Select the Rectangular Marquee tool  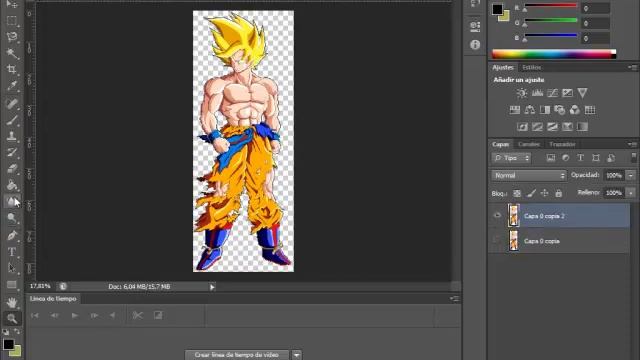[12, 20]
